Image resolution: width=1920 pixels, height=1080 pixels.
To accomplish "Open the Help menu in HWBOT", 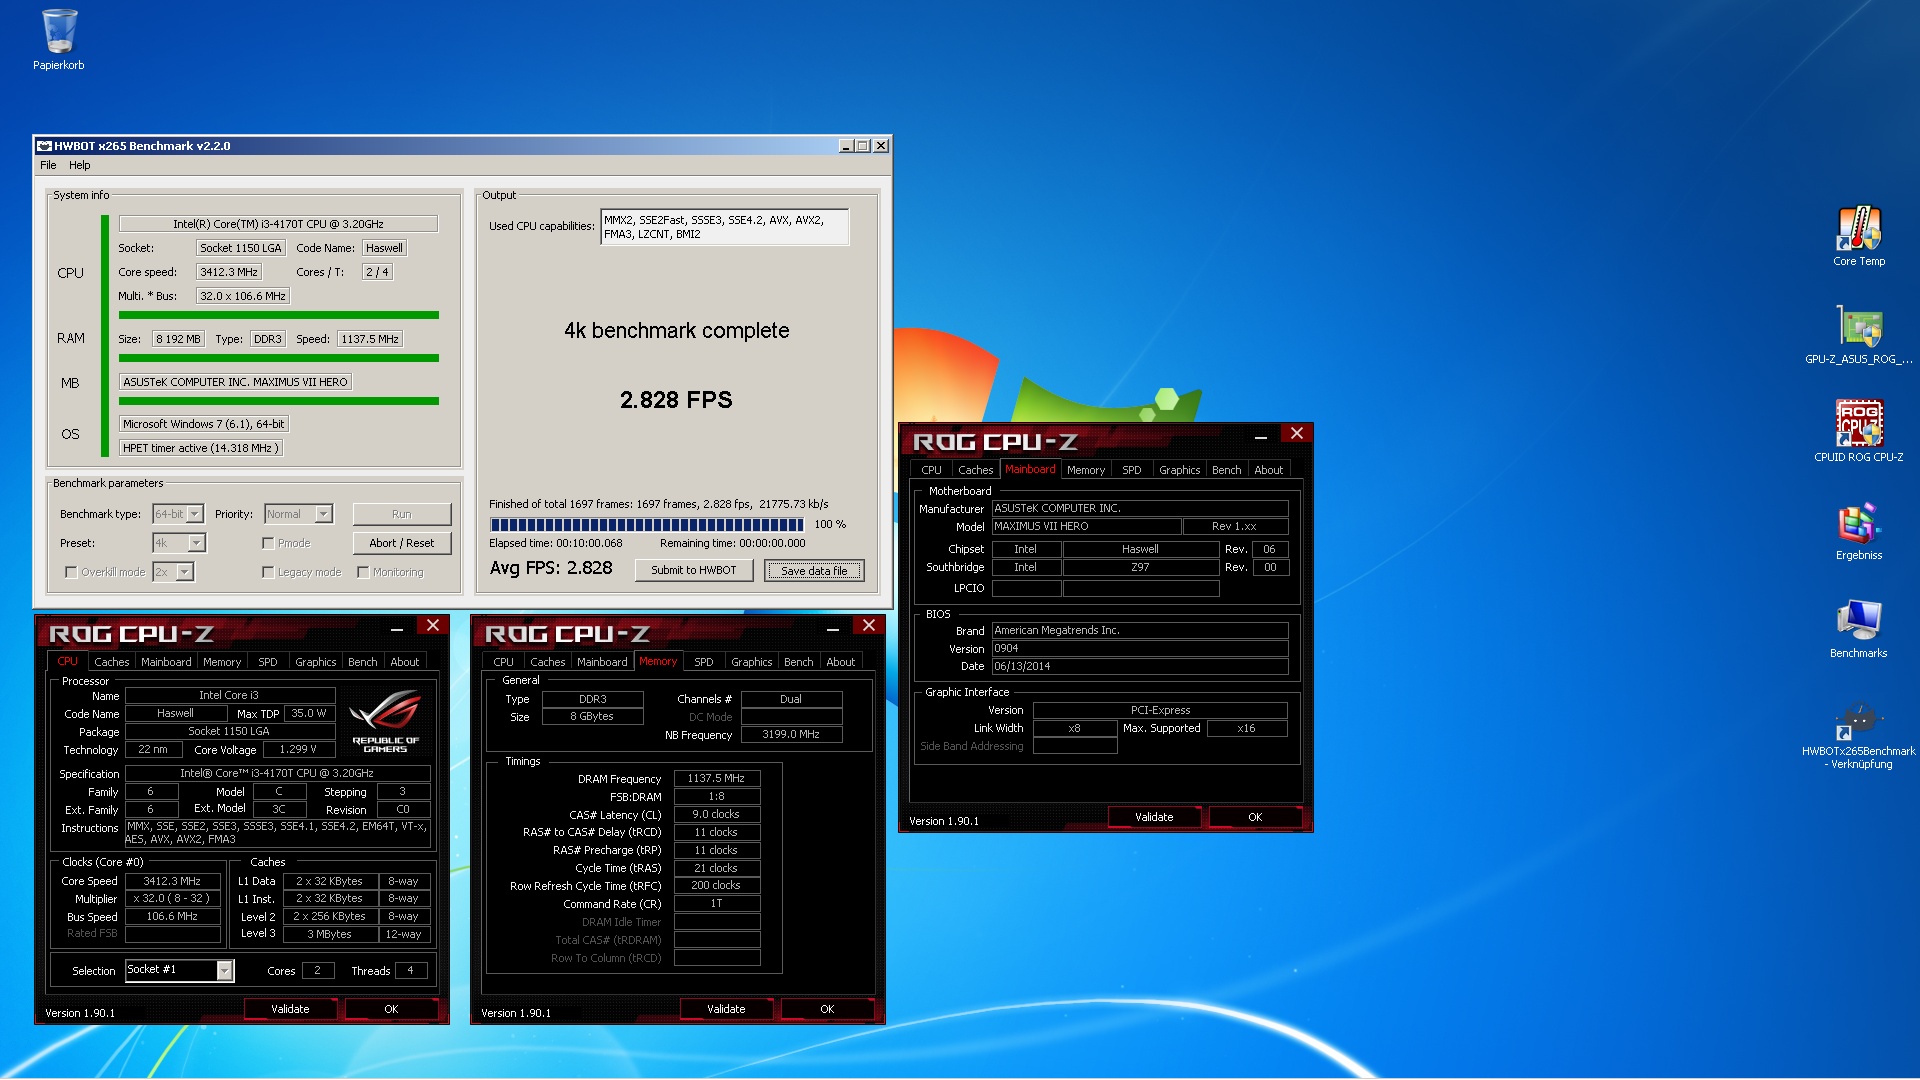I will (x=80, y=165).
